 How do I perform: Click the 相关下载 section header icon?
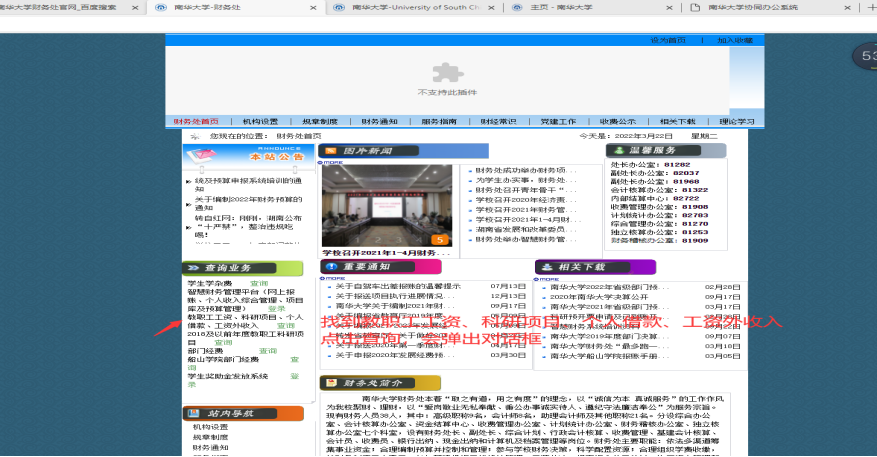click(546, 267)
